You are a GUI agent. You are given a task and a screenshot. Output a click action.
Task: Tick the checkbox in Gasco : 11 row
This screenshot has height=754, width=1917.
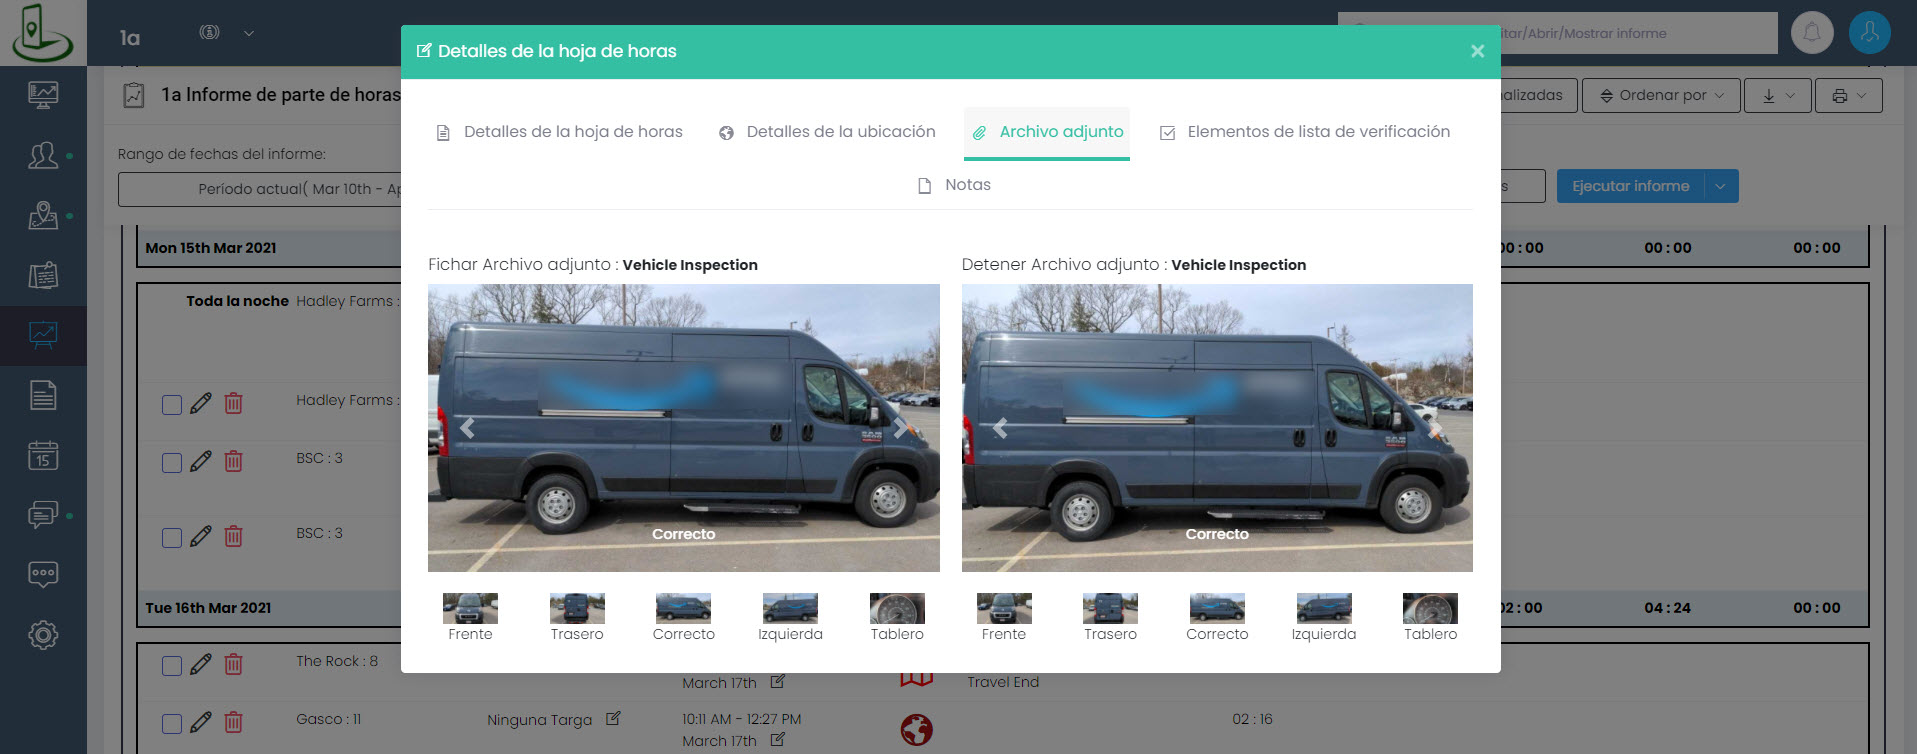pyautogui.click(x=172, y=723)
